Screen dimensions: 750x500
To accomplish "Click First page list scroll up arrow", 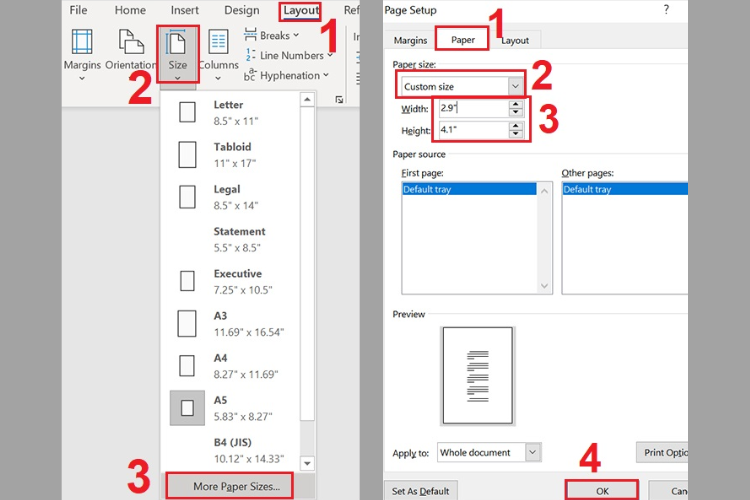I will point(544,191).
